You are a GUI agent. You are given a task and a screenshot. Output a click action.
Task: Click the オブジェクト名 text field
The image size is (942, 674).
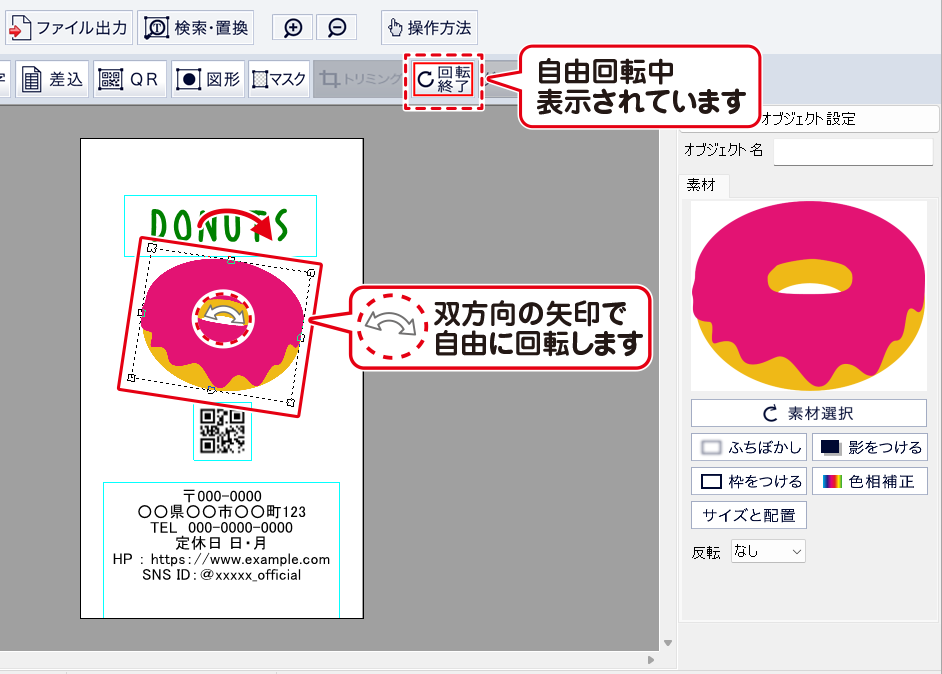pos(853,151)
